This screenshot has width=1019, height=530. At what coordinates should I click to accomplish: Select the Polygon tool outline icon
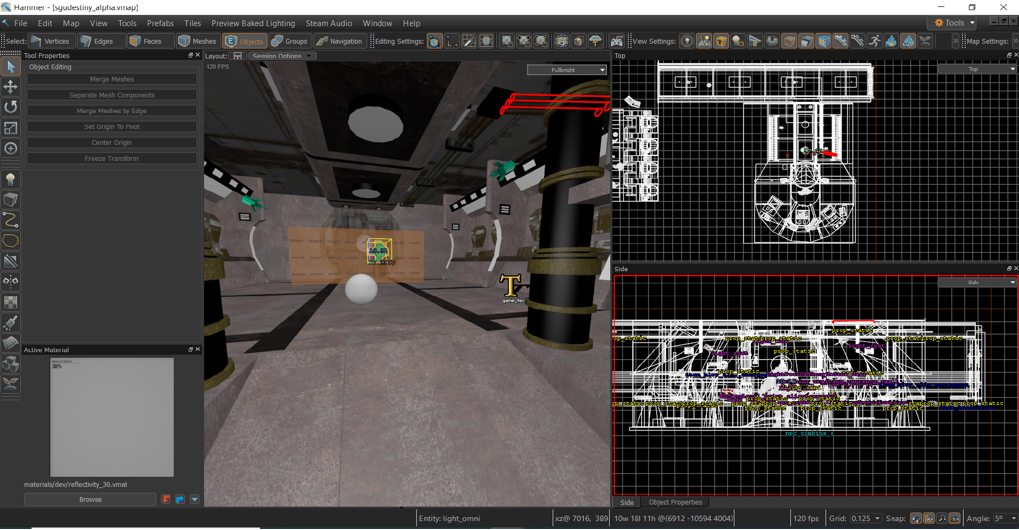tap(10, 240)
